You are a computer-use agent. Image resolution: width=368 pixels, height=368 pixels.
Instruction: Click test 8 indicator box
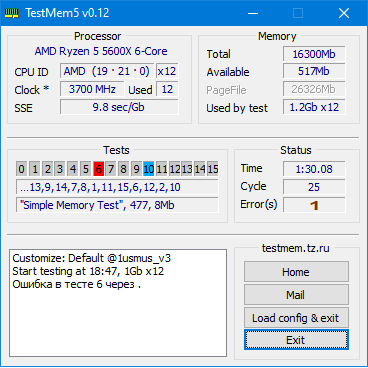pos(123,169)
